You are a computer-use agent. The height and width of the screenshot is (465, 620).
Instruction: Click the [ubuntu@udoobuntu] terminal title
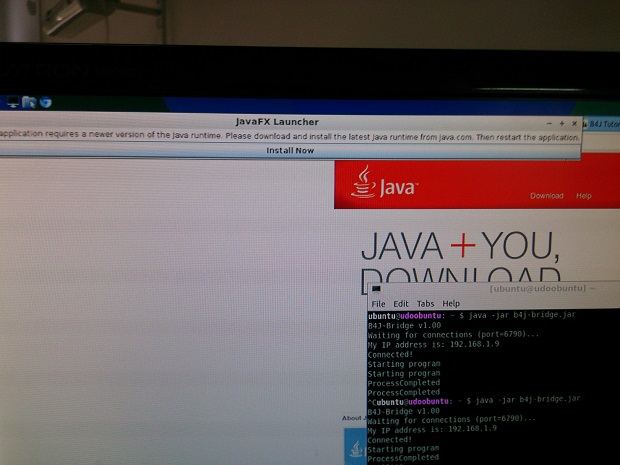tap(538, 288)
